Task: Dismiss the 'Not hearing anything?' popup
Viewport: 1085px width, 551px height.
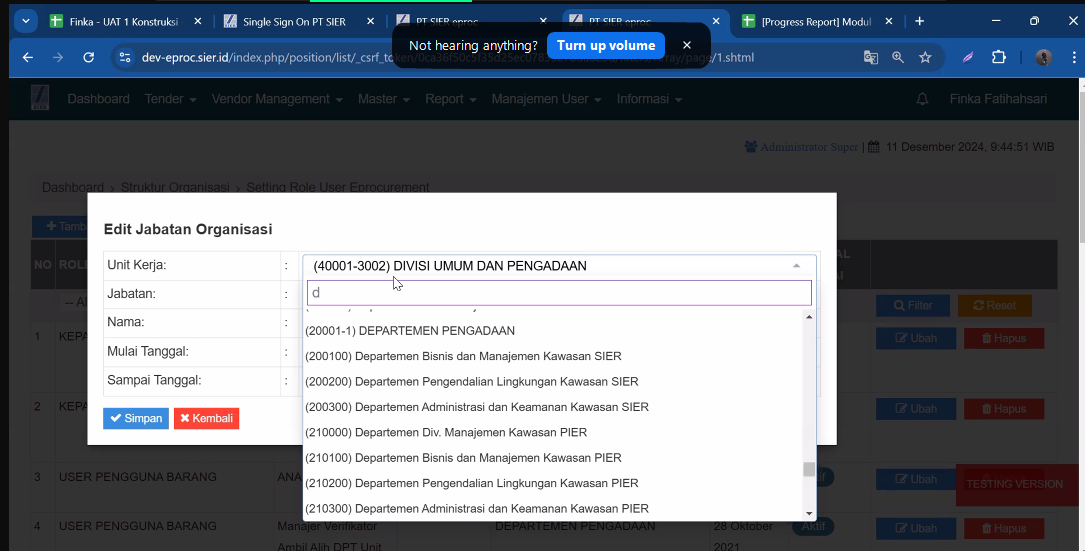Action: click(687, 45)
